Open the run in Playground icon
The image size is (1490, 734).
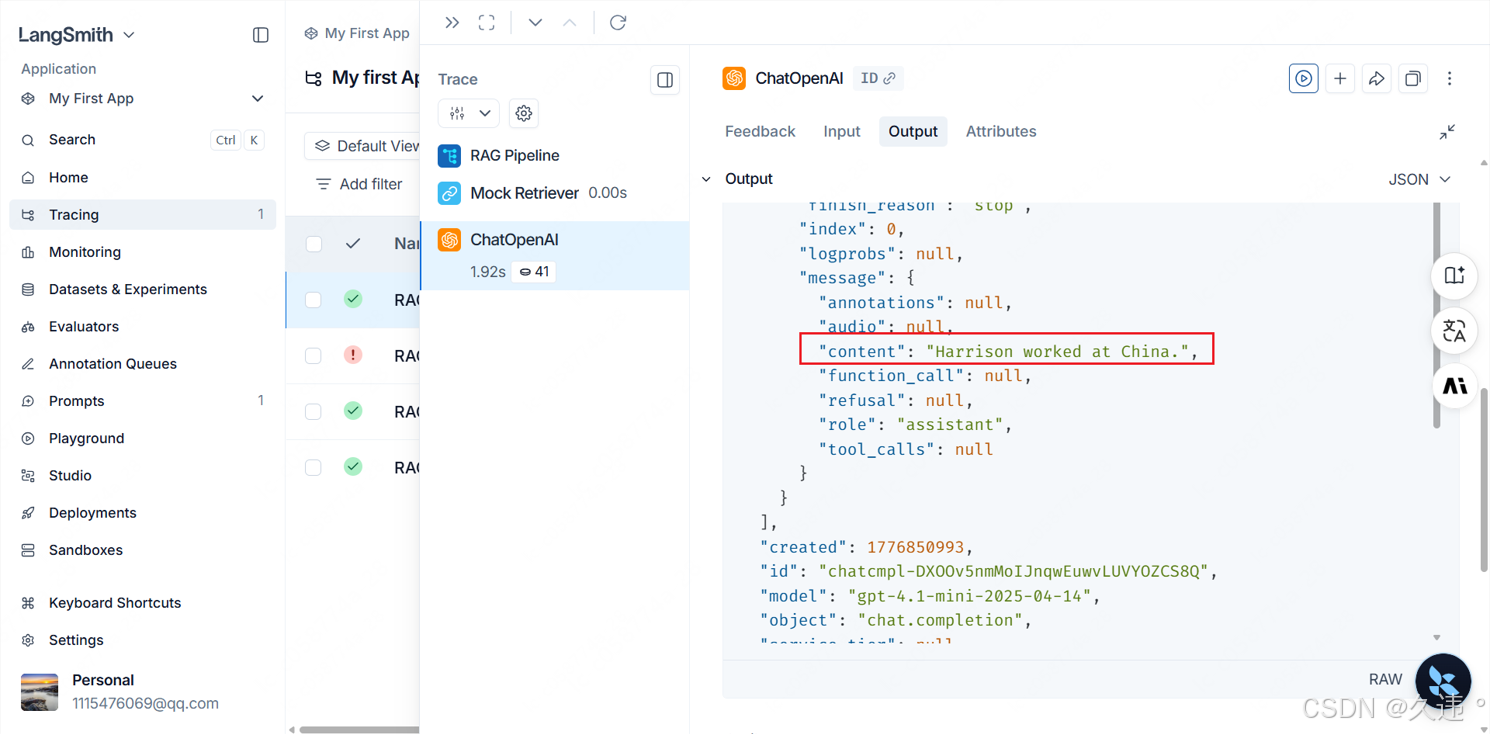1303,78
